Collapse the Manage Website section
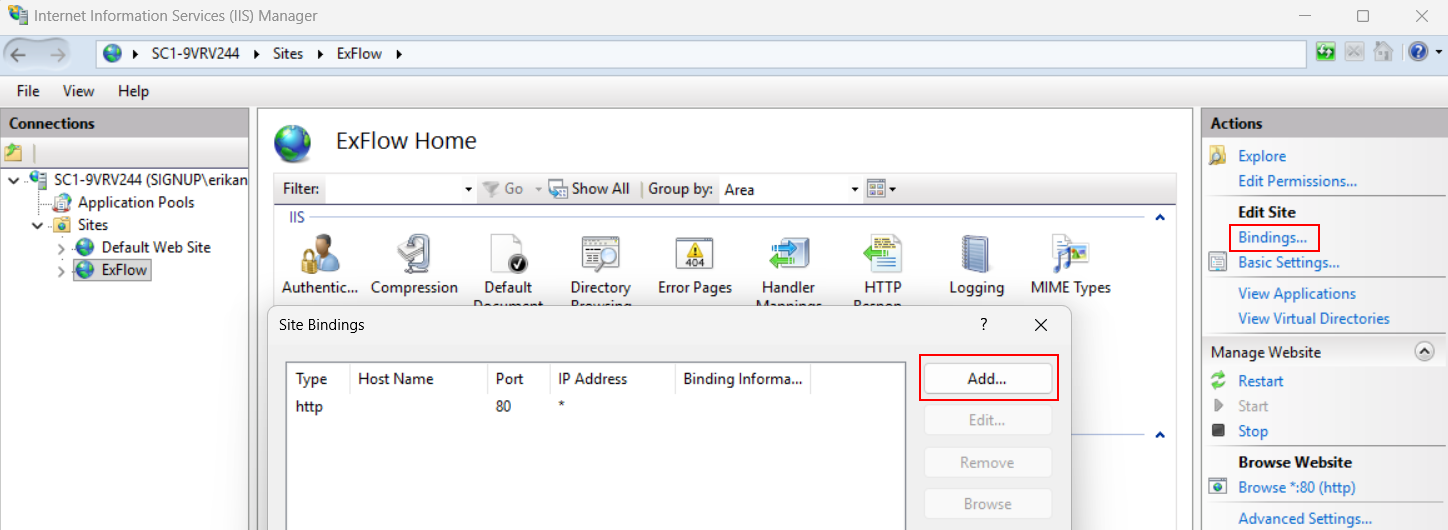 (x=1425, y=352)
